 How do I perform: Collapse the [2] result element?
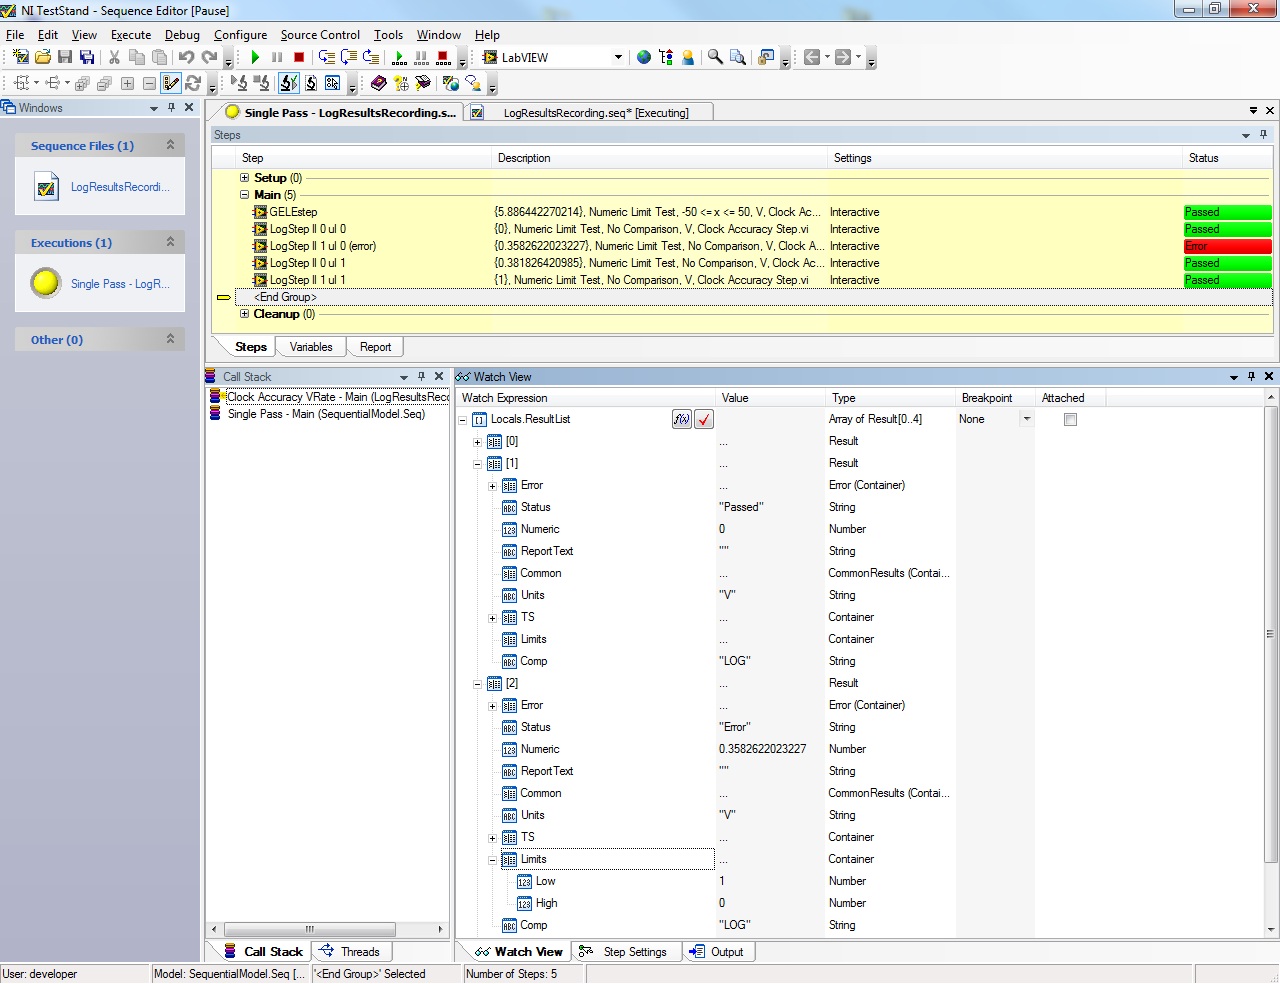click(477, 684)
